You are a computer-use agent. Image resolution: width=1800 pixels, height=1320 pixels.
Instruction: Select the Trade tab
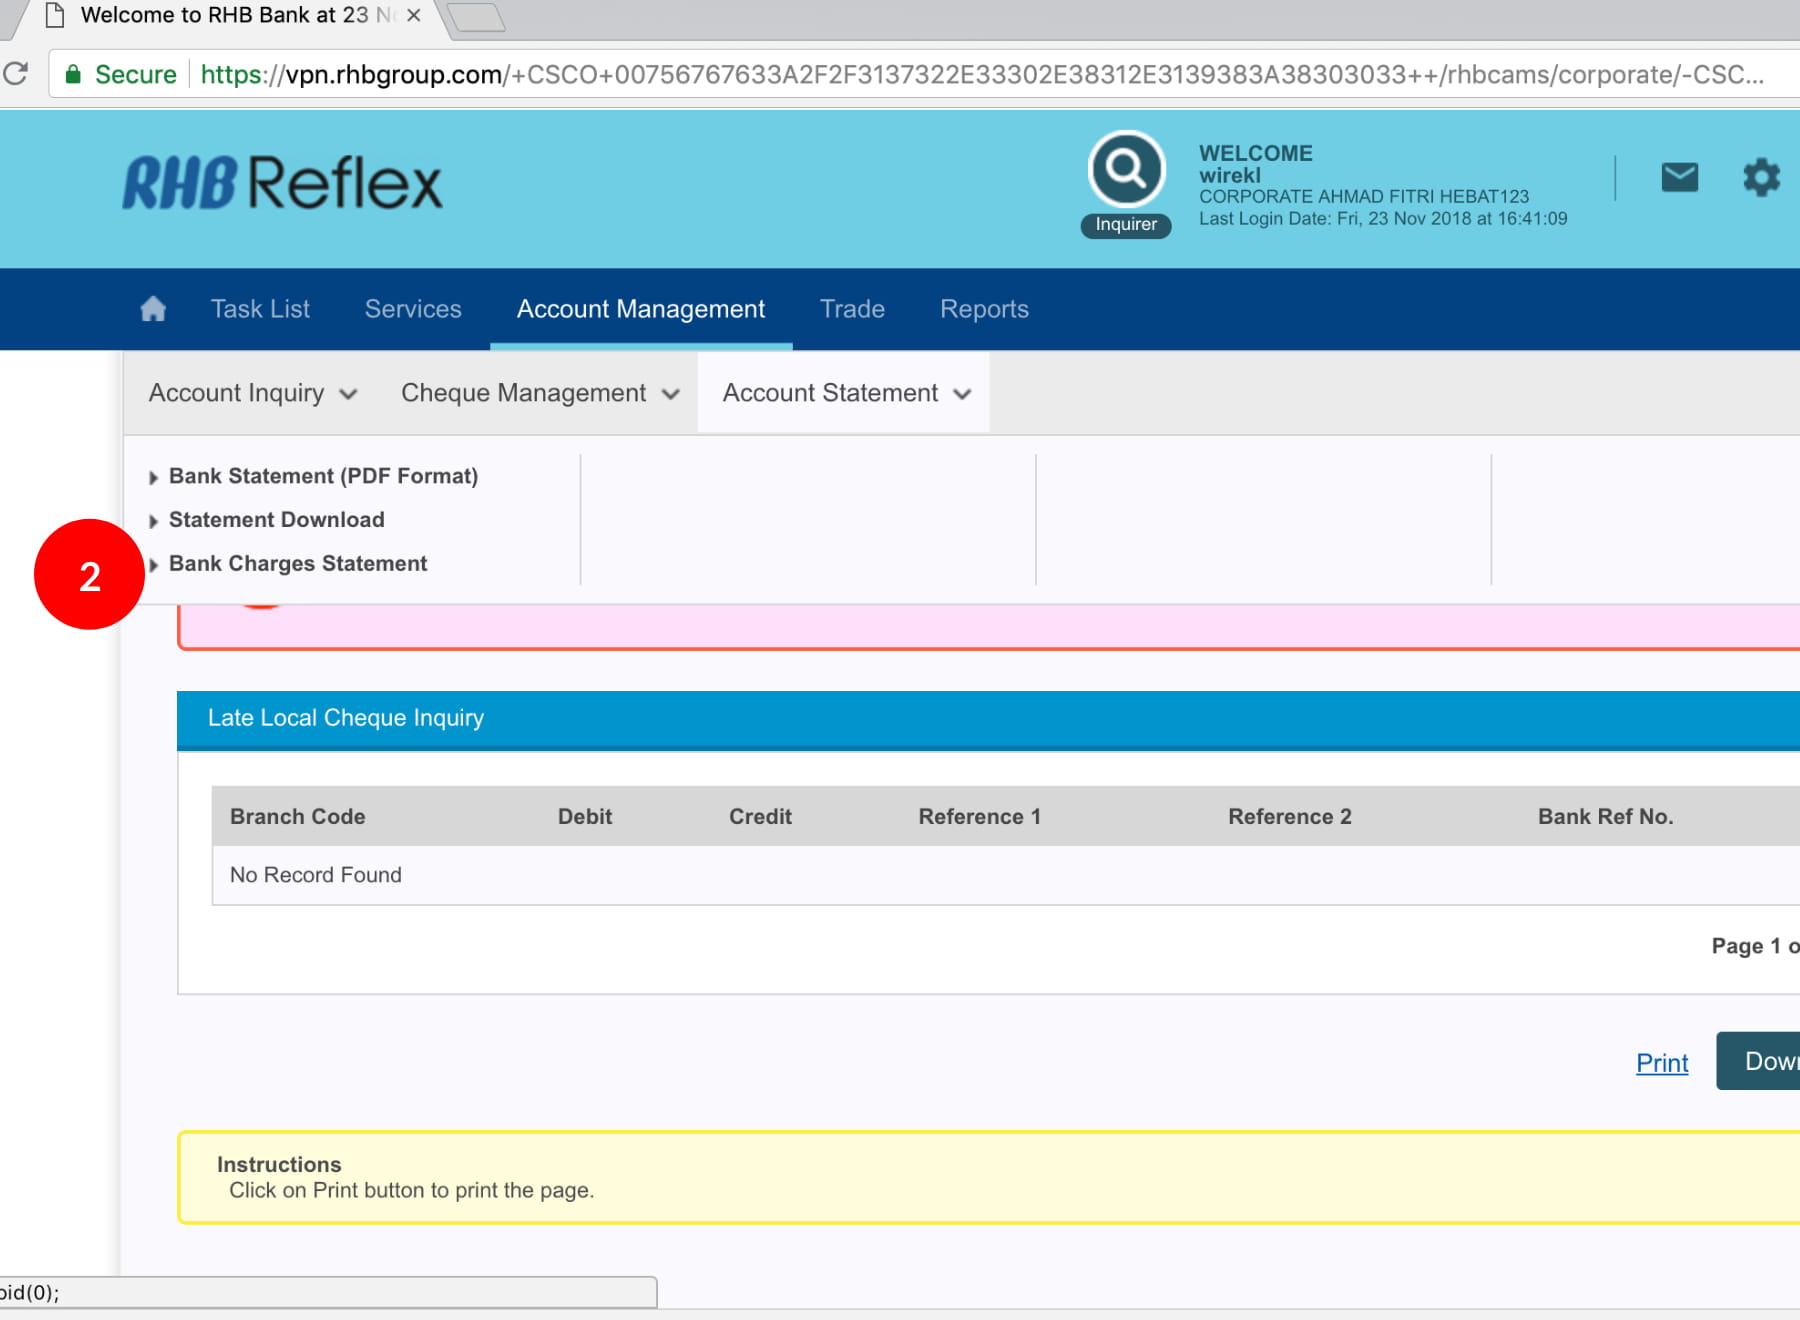[852, 309]
